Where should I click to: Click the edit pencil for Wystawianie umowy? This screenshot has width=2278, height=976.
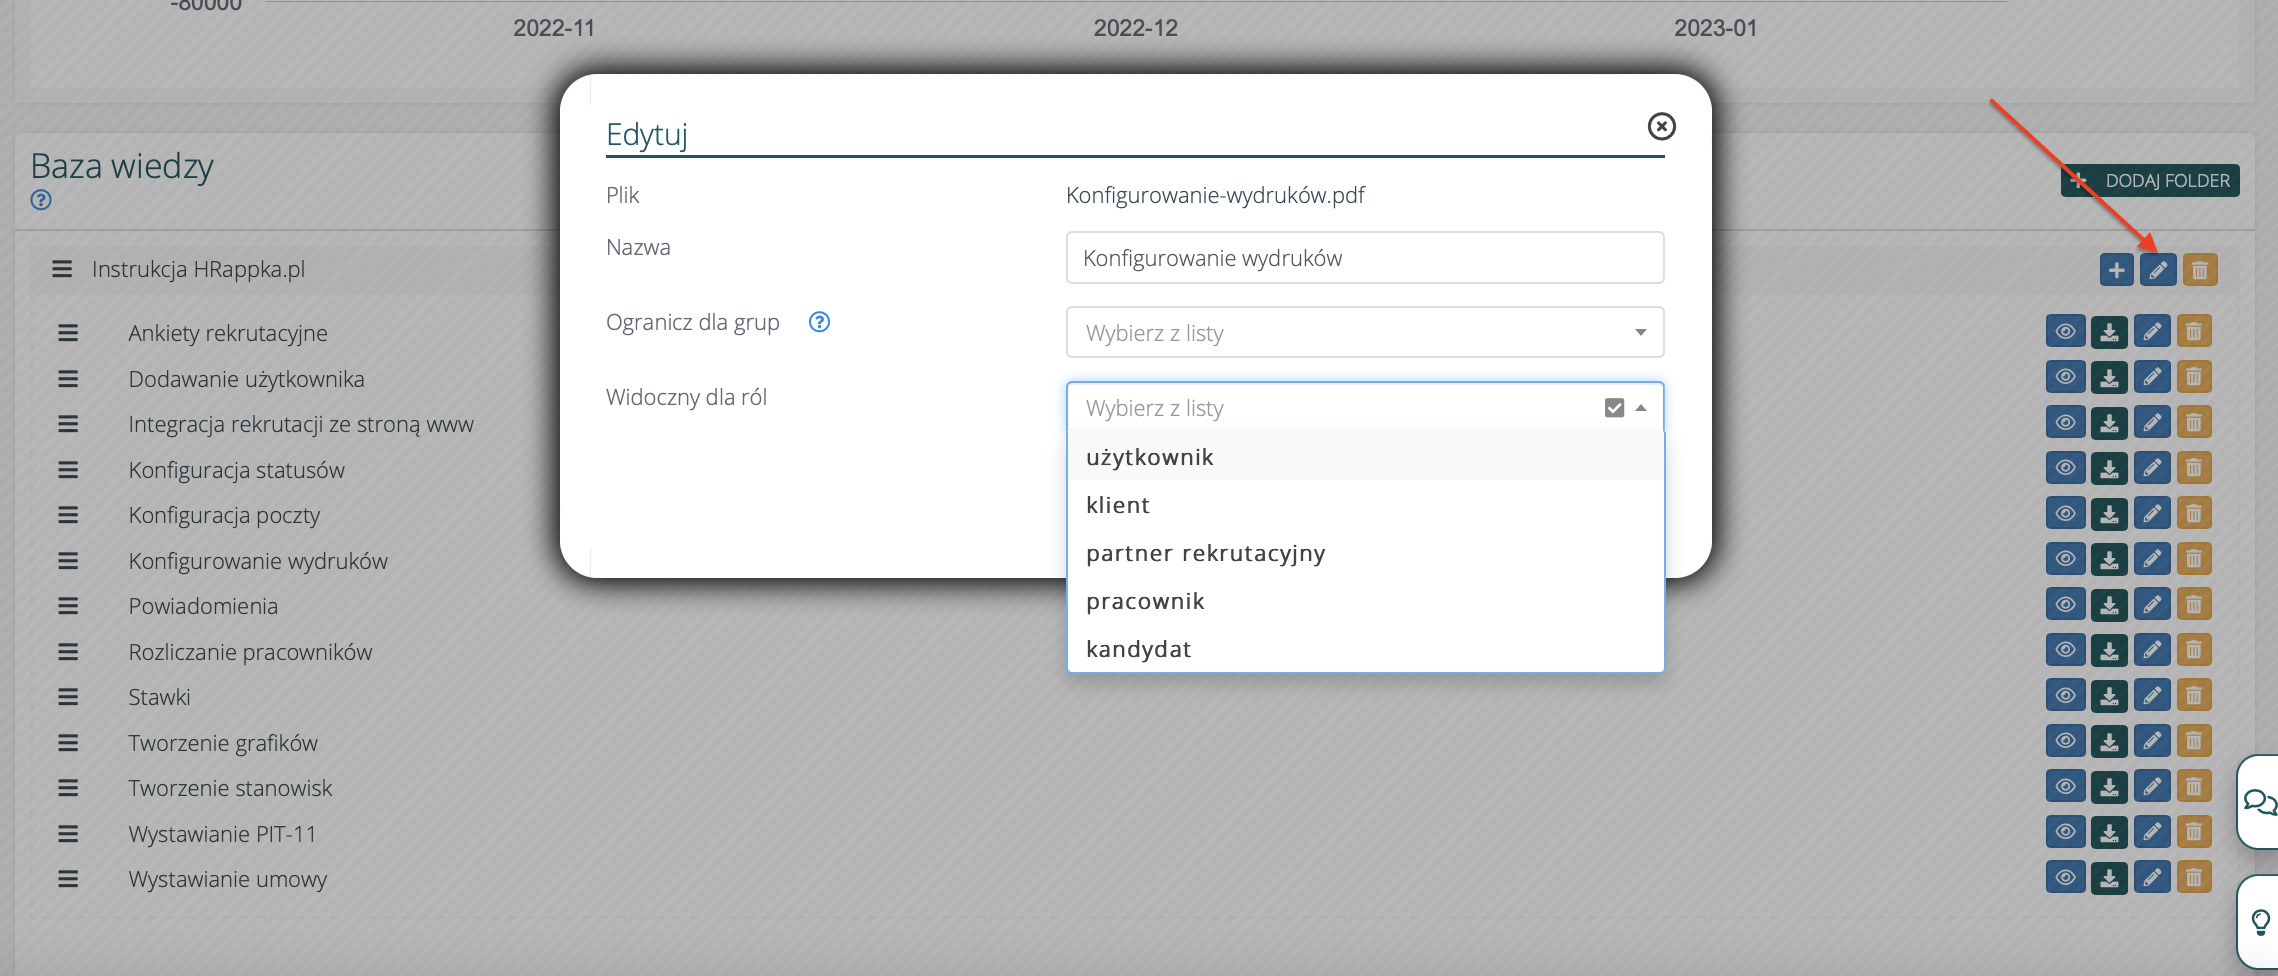2152,878
